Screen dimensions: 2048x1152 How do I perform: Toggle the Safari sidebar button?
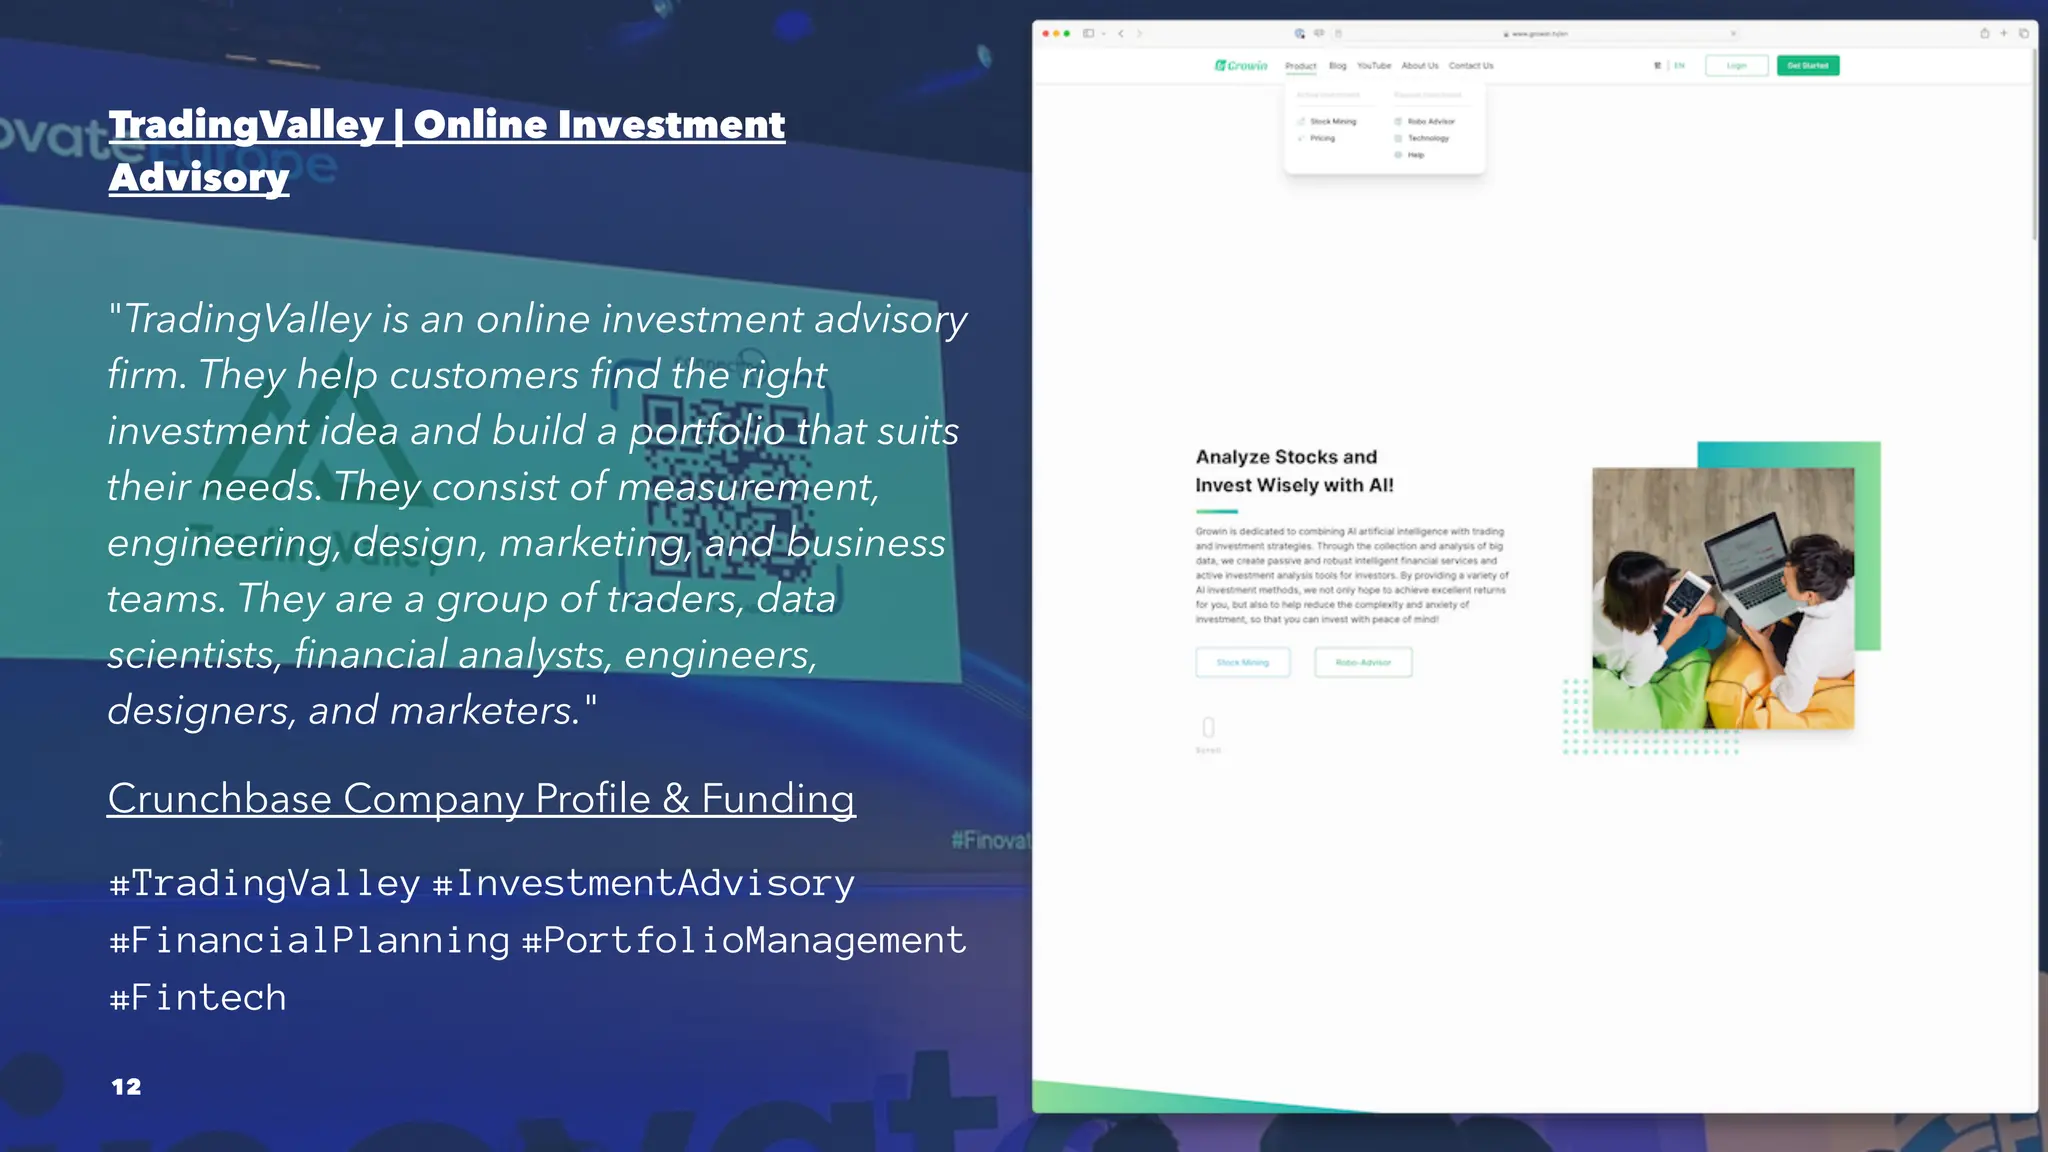1088,33
